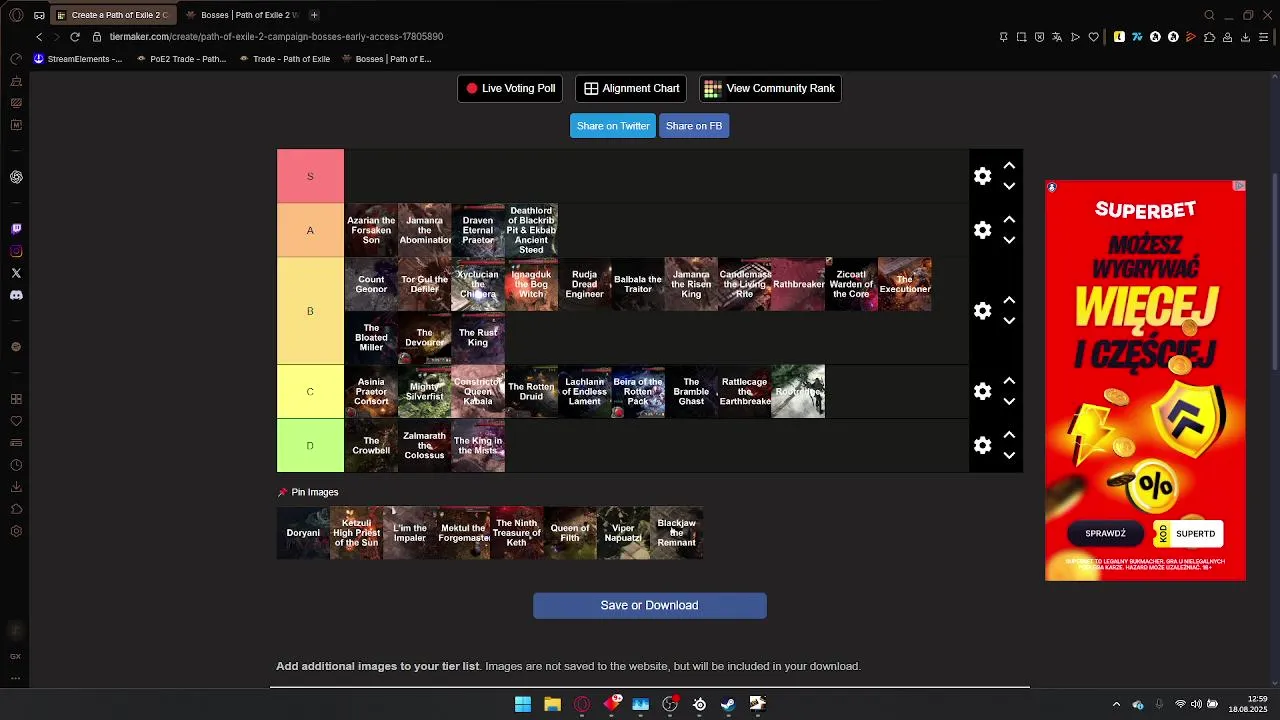1280x720 pixels.
Task: Open Instagram in the sidebar
Action: [16, 251]
